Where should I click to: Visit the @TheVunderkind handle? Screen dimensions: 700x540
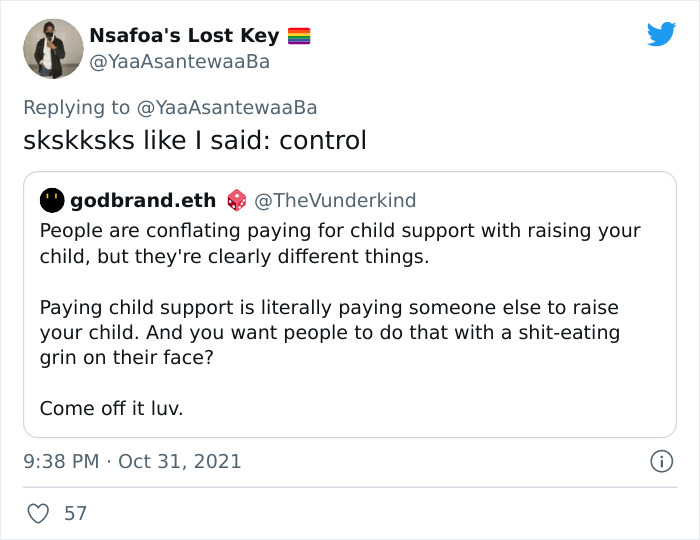click(335, 200)
